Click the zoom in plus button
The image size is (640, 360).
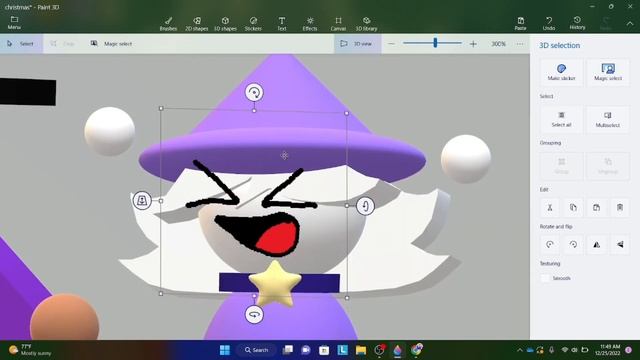[x=473, y=44]
